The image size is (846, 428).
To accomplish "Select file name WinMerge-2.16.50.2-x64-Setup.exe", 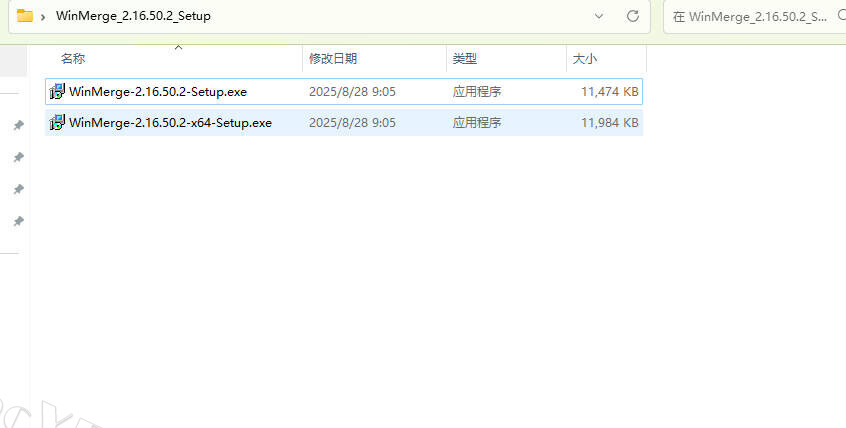I will [x=170, y=123].
